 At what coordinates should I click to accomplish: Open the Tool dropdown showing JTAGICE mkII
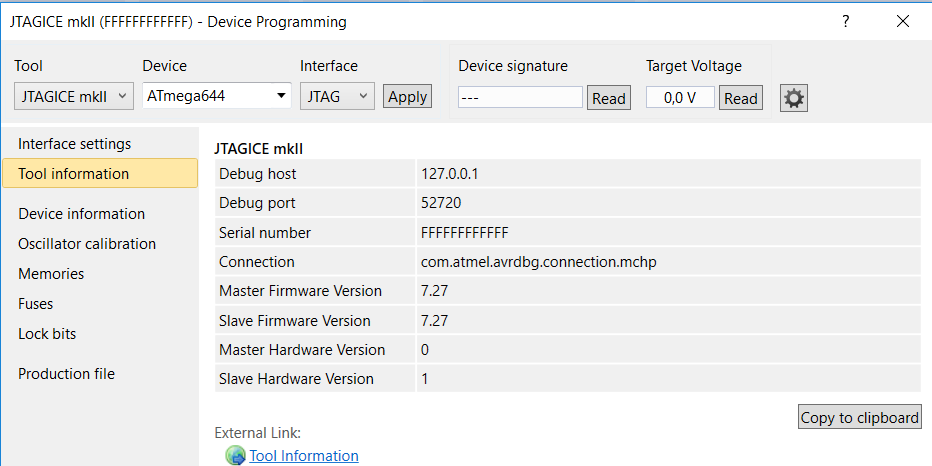[73, 97]
